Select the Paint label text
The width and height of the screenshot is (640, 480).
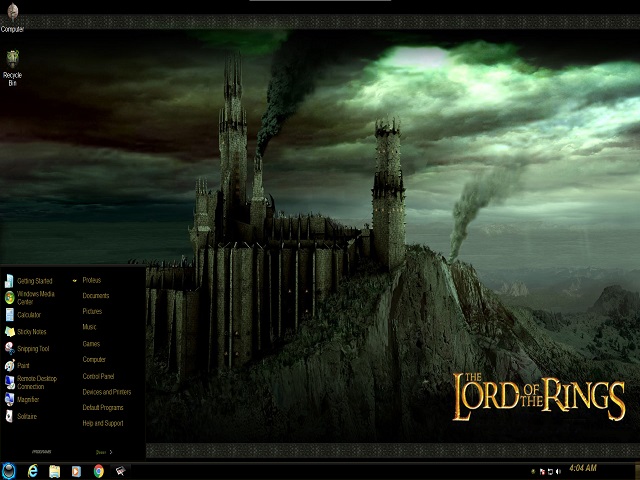coord(23,365)
